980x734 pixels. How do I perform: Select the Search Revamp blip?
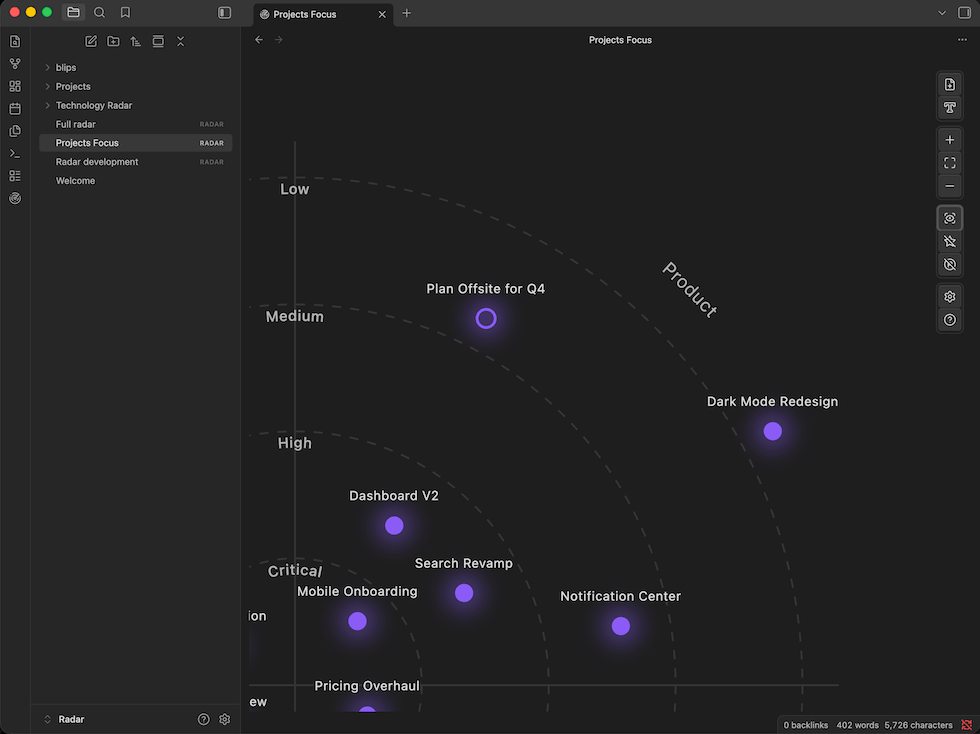pos(464,593)
